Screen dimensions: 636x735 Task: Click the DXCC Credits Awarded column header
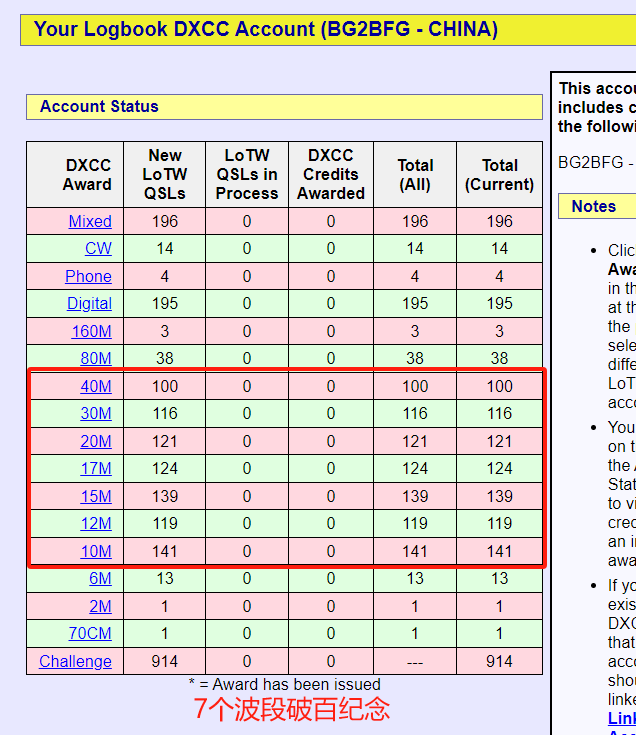pos(331,174)
